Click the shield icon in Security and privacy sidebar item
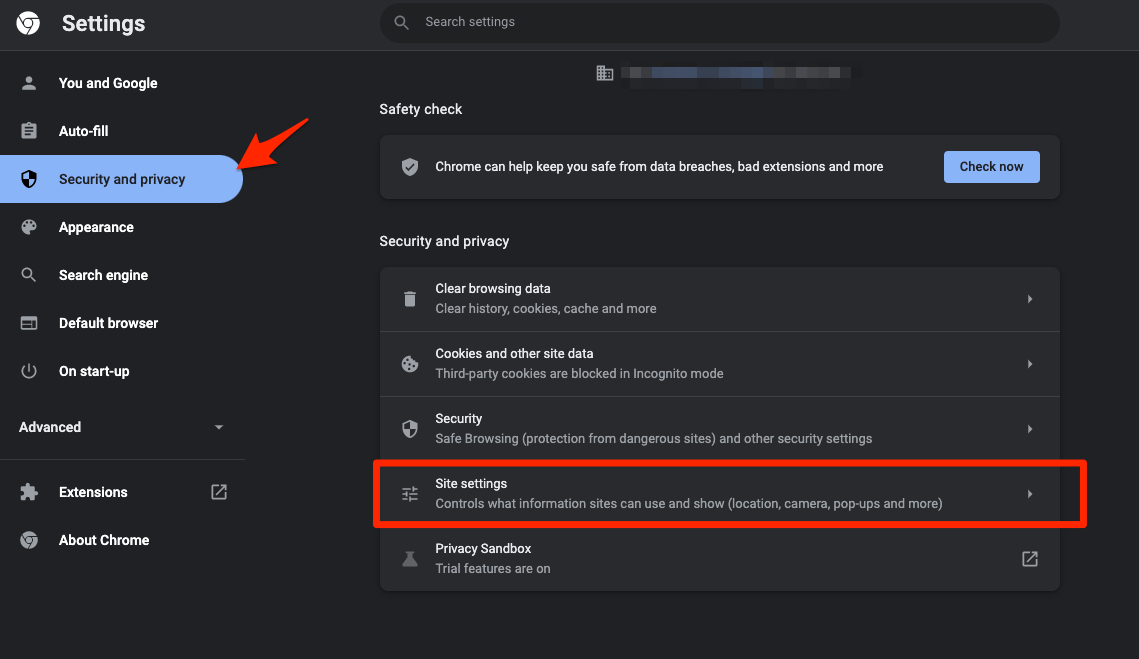Viewport: 1139px width, 659px height. (29, 179)
